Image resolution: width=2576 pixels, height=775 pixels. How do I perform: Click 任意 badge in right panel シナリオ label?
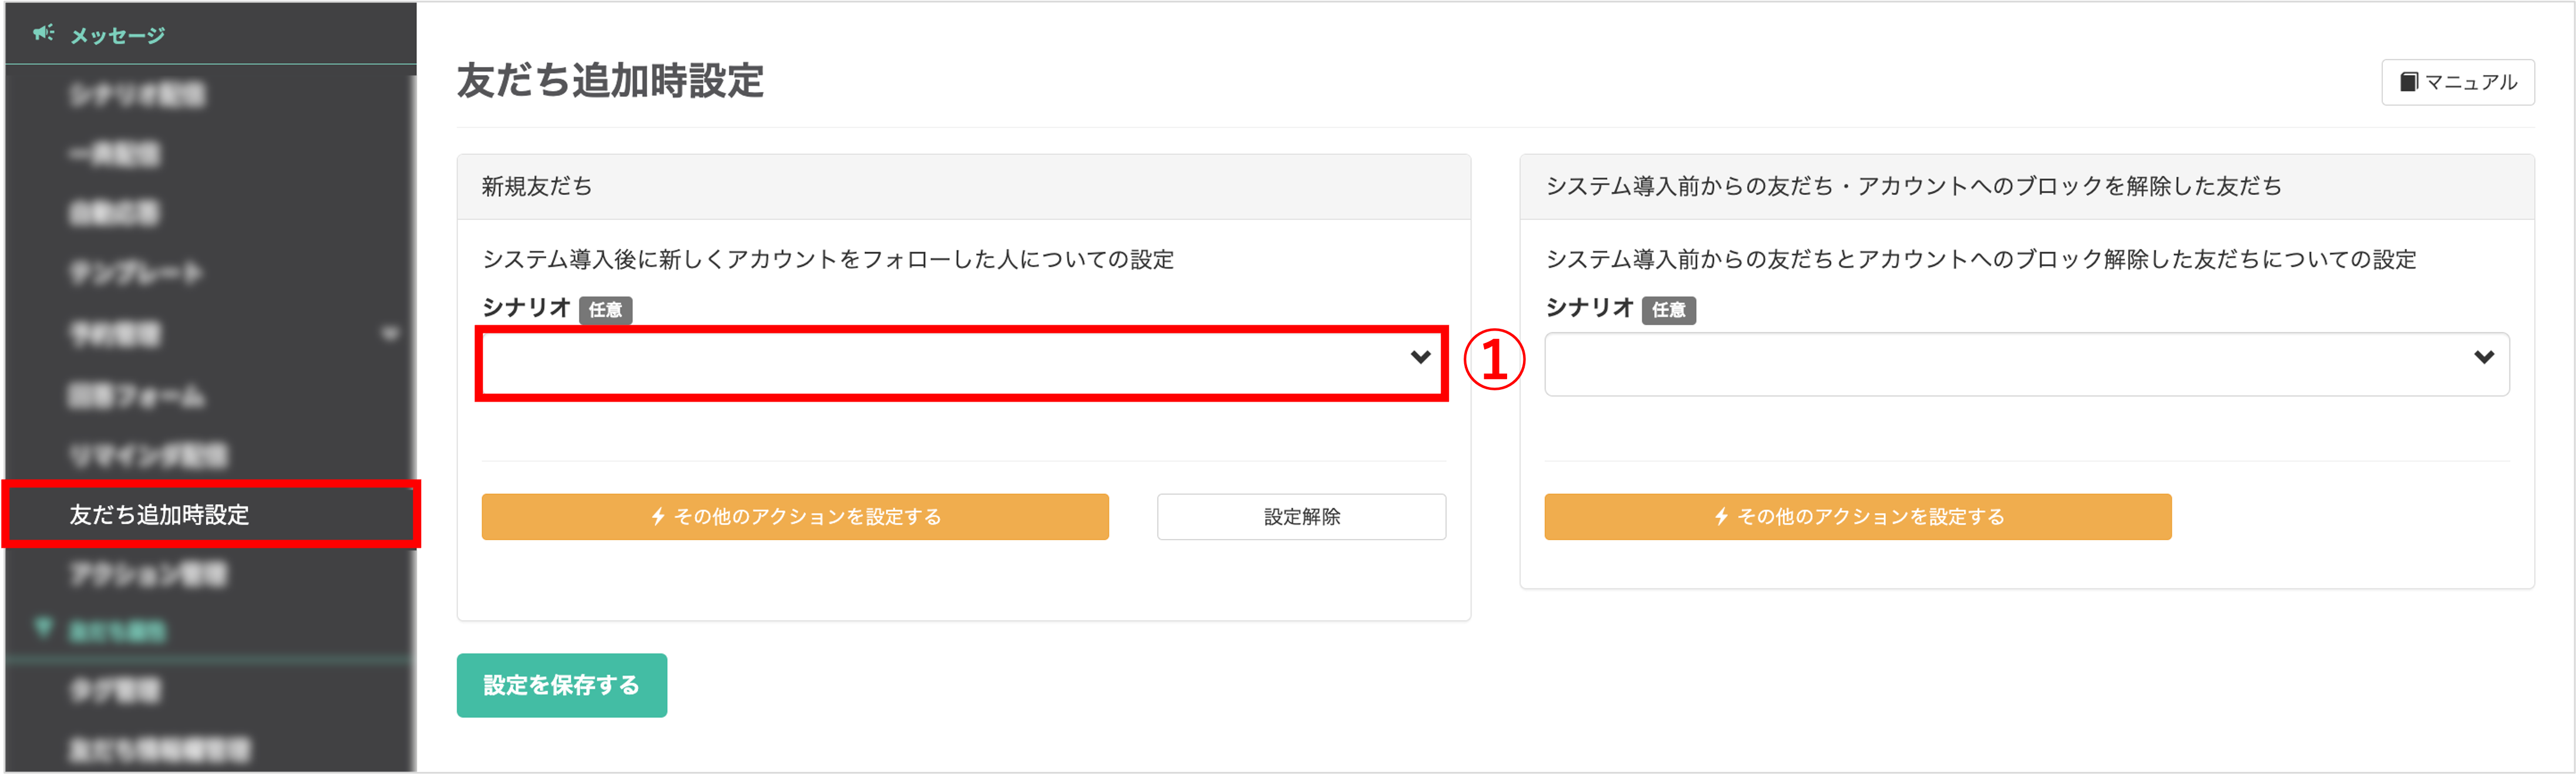[1668, 310]
